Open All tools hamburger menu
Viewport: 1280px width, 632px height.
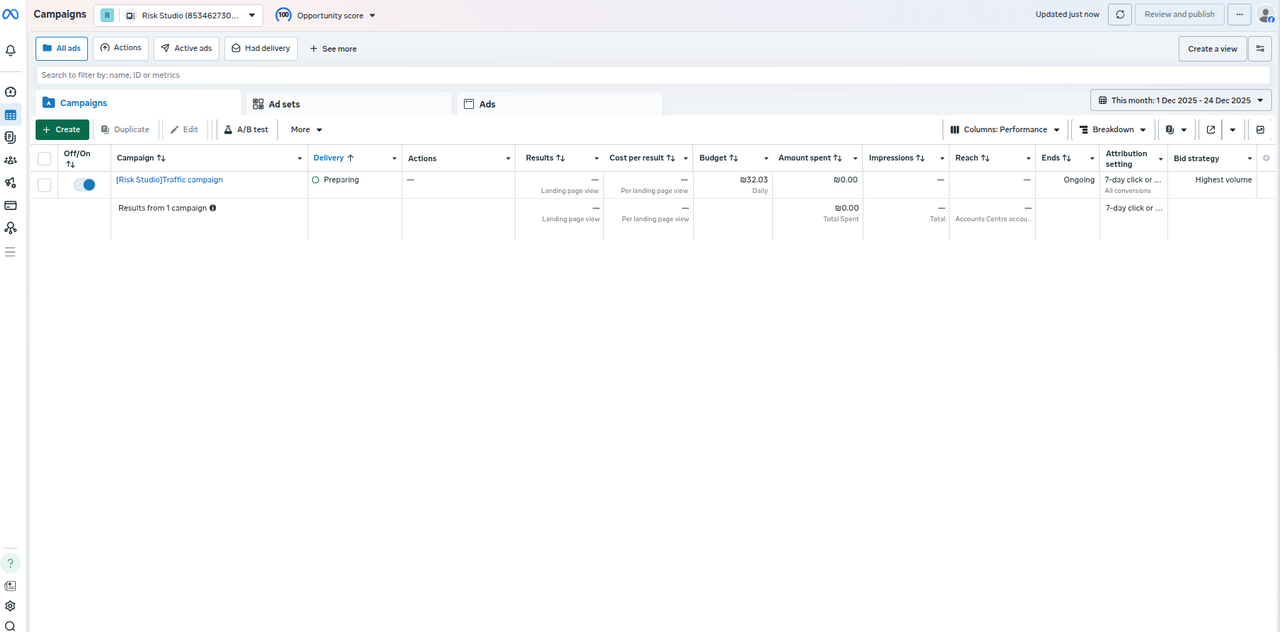coord(11,252)
